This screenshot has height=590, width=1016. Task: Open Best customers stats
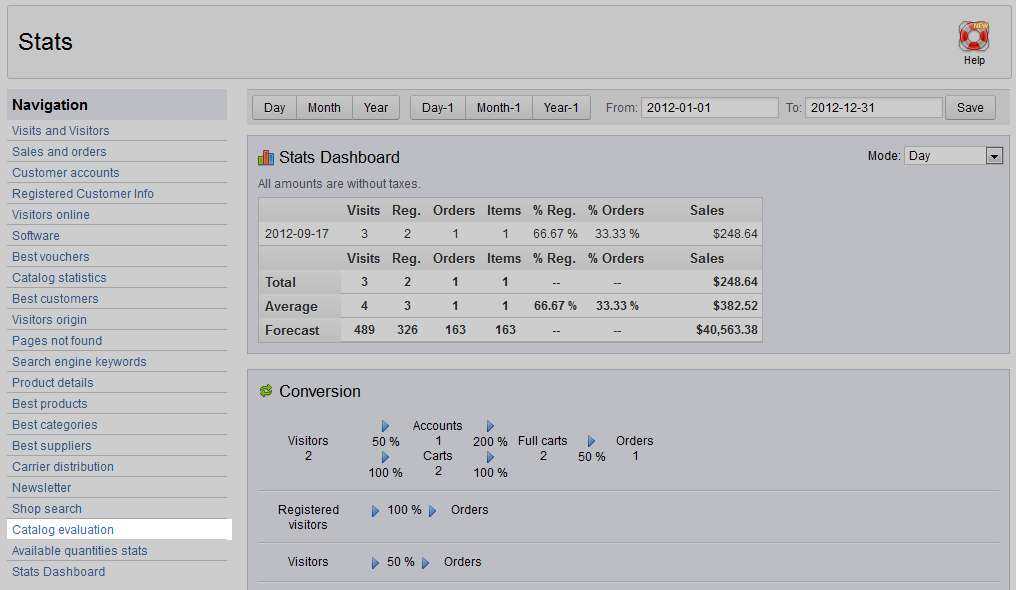(x=55, y=299)
